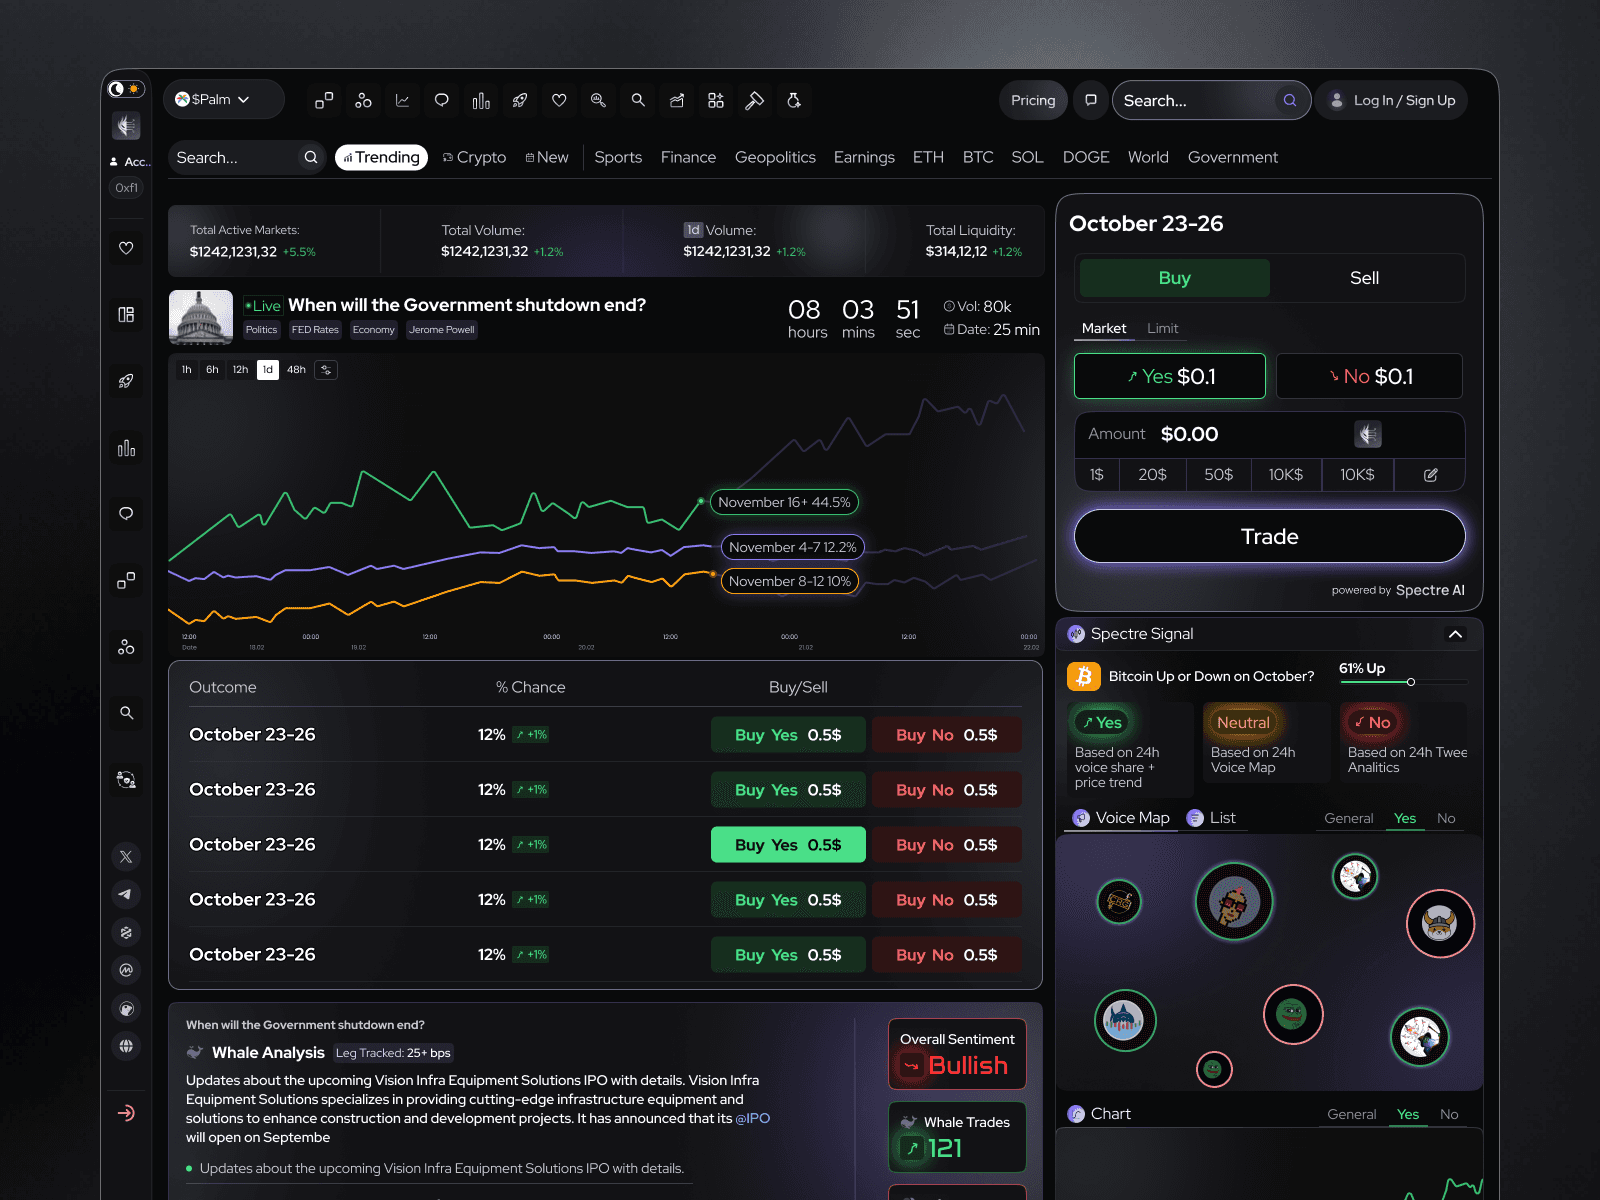Select the Crypto category tab
1600x1200 pixels.
pyautogui.click(x=475, y=158)
